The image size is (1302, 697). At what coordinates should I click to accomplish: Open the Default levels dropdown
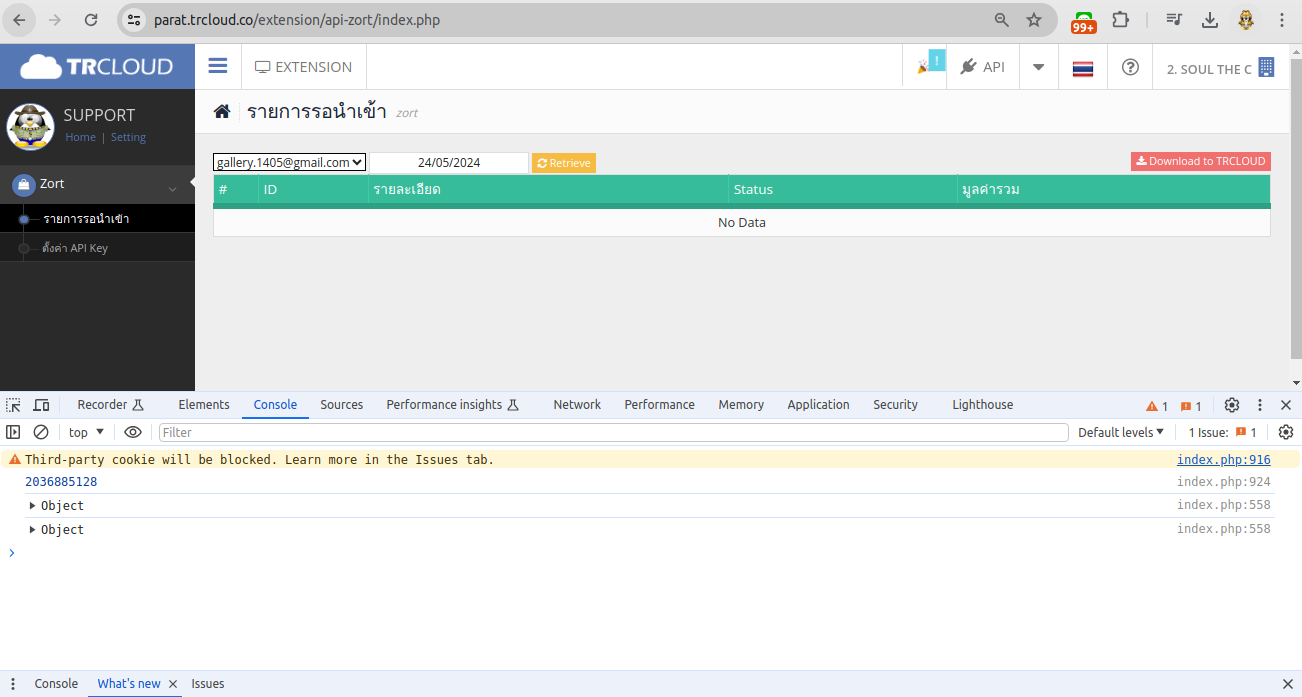1121,432
